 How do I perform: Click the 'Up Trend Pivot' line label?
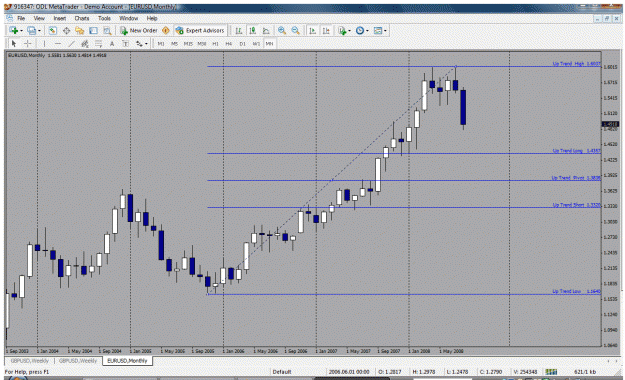(x=576, y=178)
